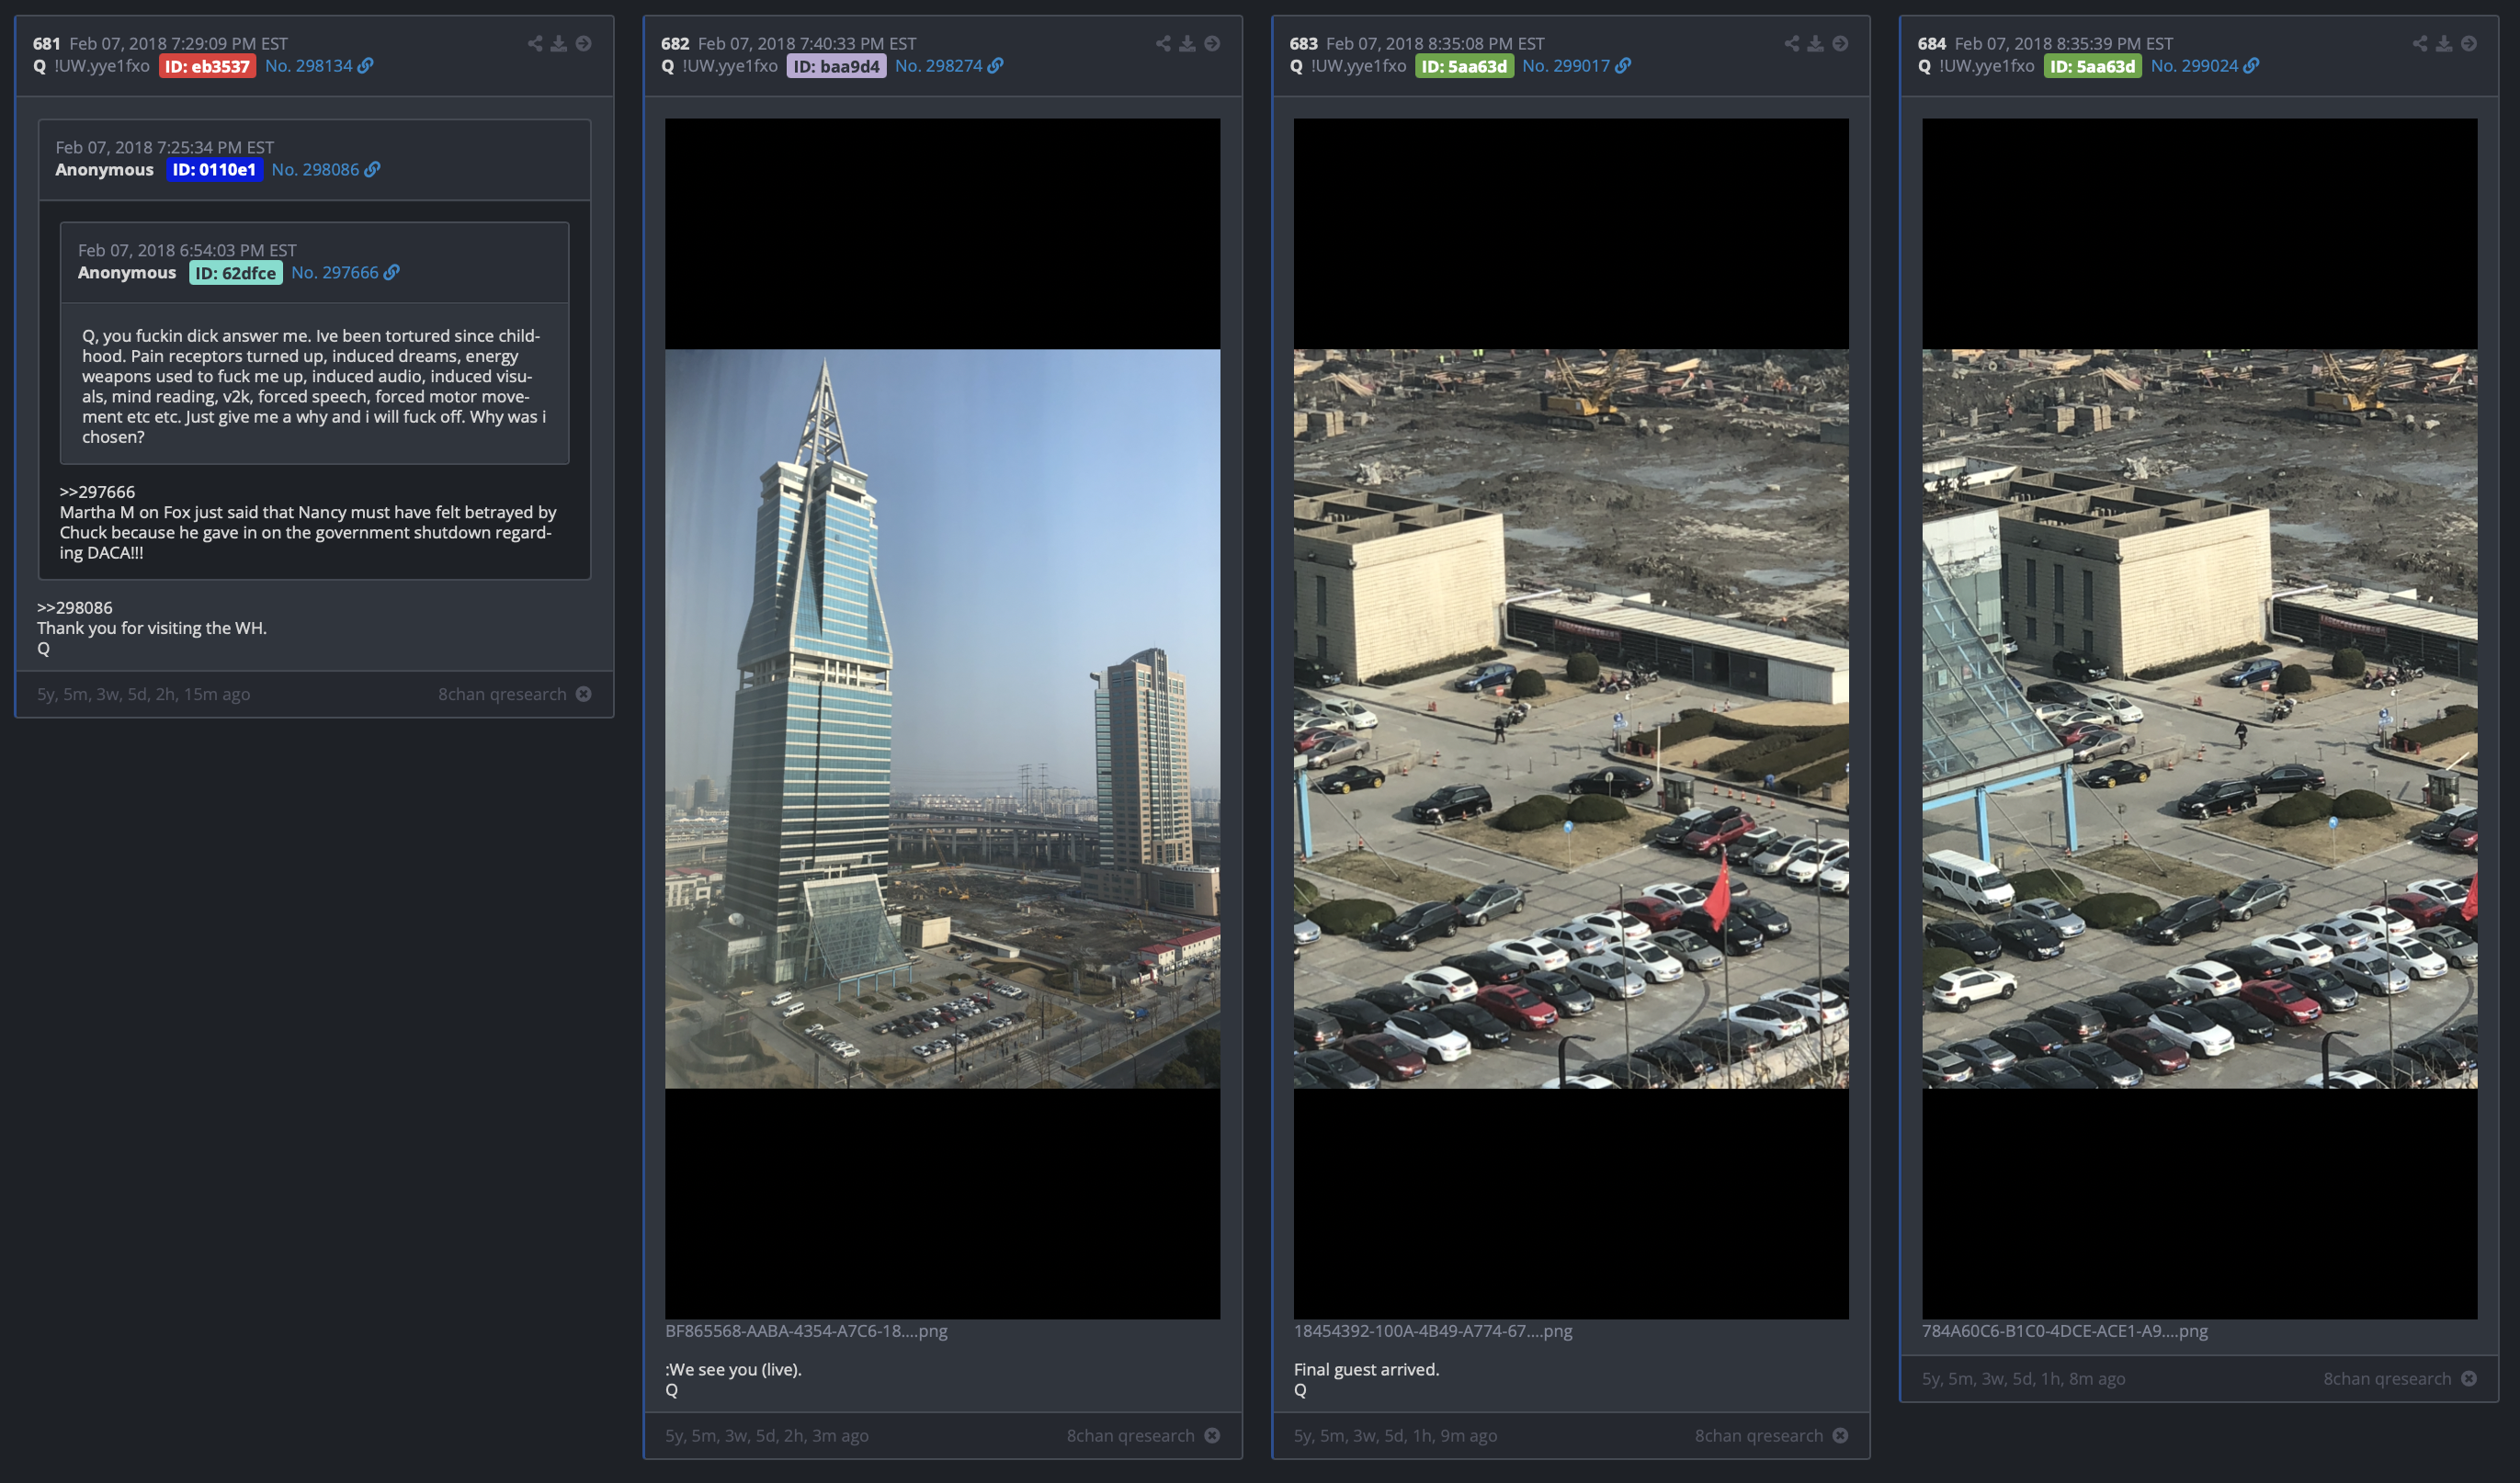Open quoted post link No. 298086
Viewport: 2520px width, 1483px height.
click(315, 170)
